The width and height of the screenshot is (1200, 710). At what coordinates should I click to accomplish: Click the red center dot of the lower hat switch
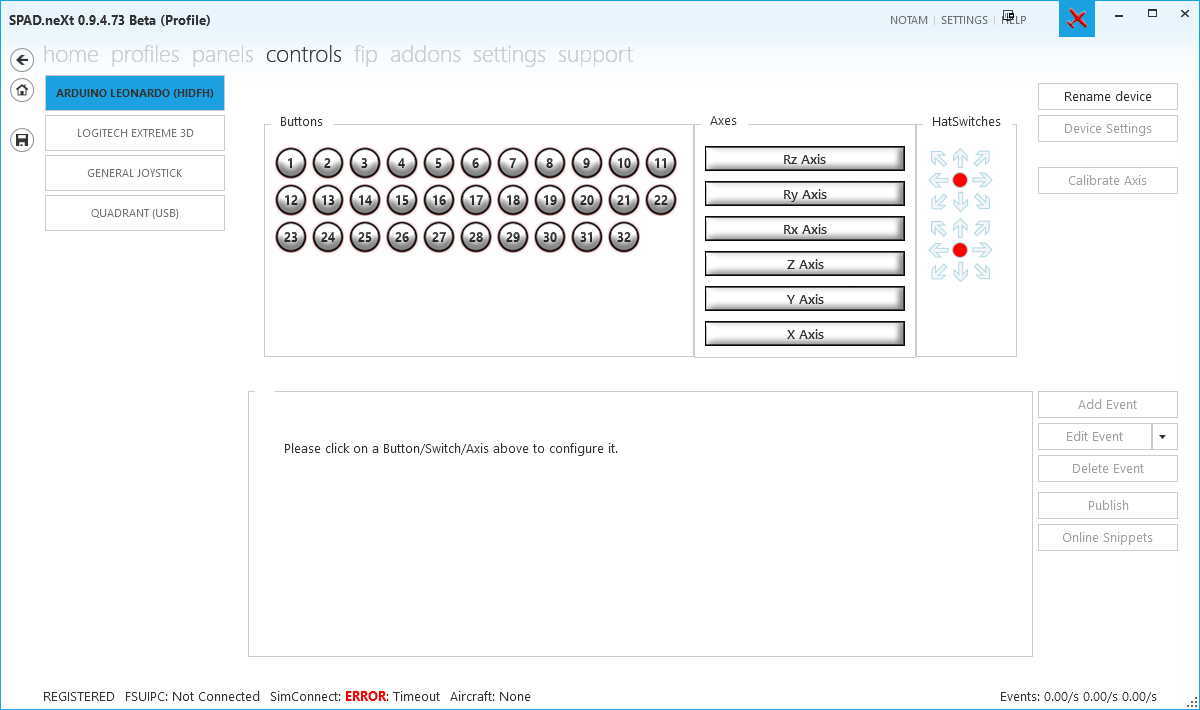click(x=960, y=250)
